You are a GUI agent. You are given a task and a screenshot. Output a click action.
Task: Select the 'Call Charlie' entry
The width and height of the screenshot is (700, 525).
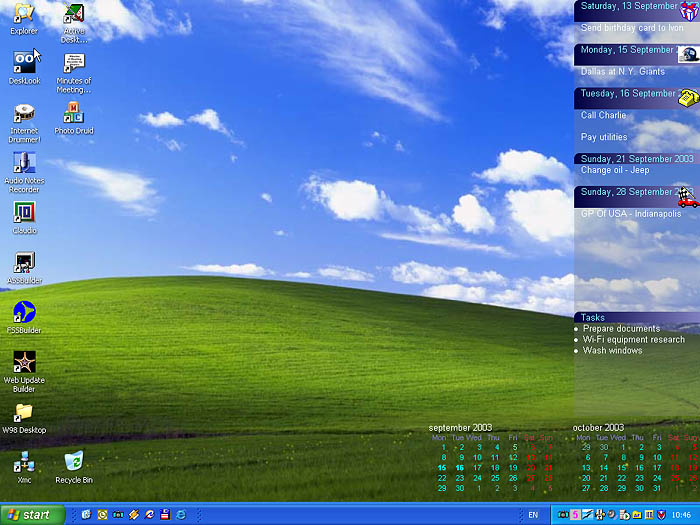(x=603, y=115)
